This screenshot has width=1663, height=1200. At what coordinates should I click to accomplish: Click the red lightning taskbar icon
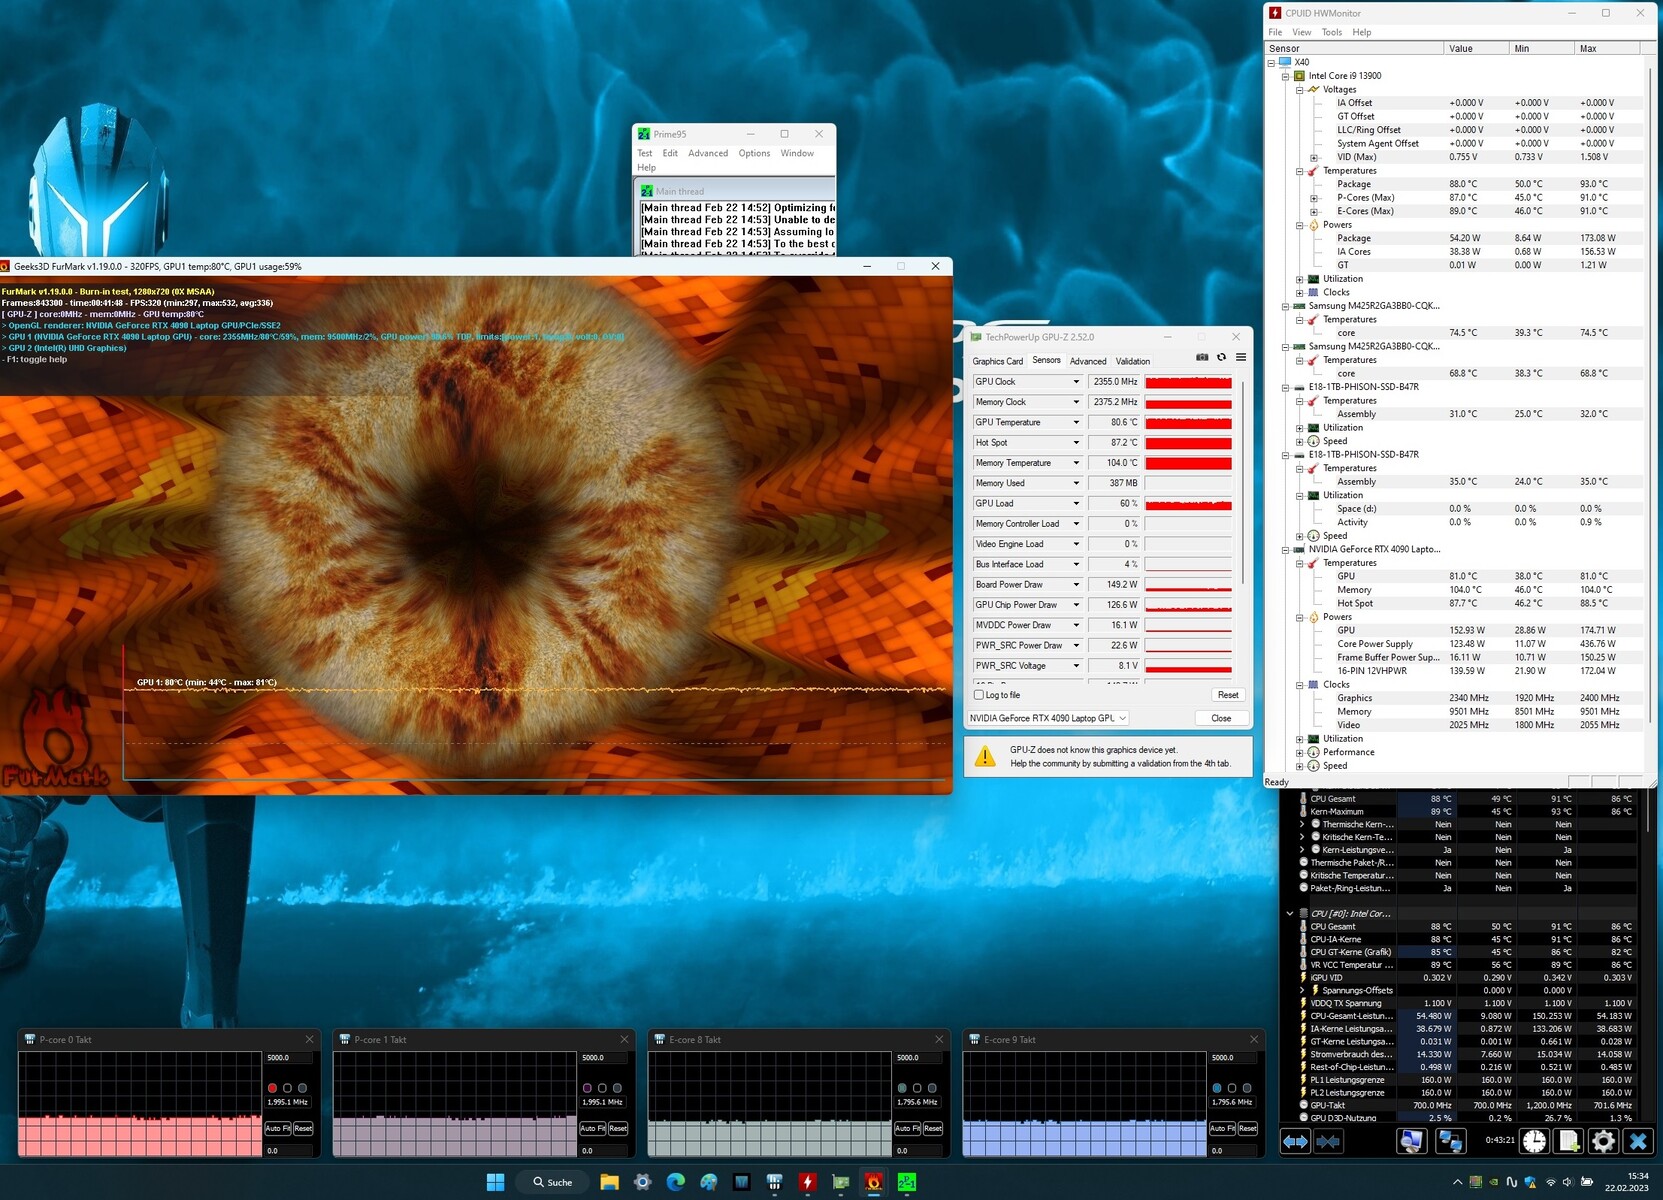coord(808,1182)
